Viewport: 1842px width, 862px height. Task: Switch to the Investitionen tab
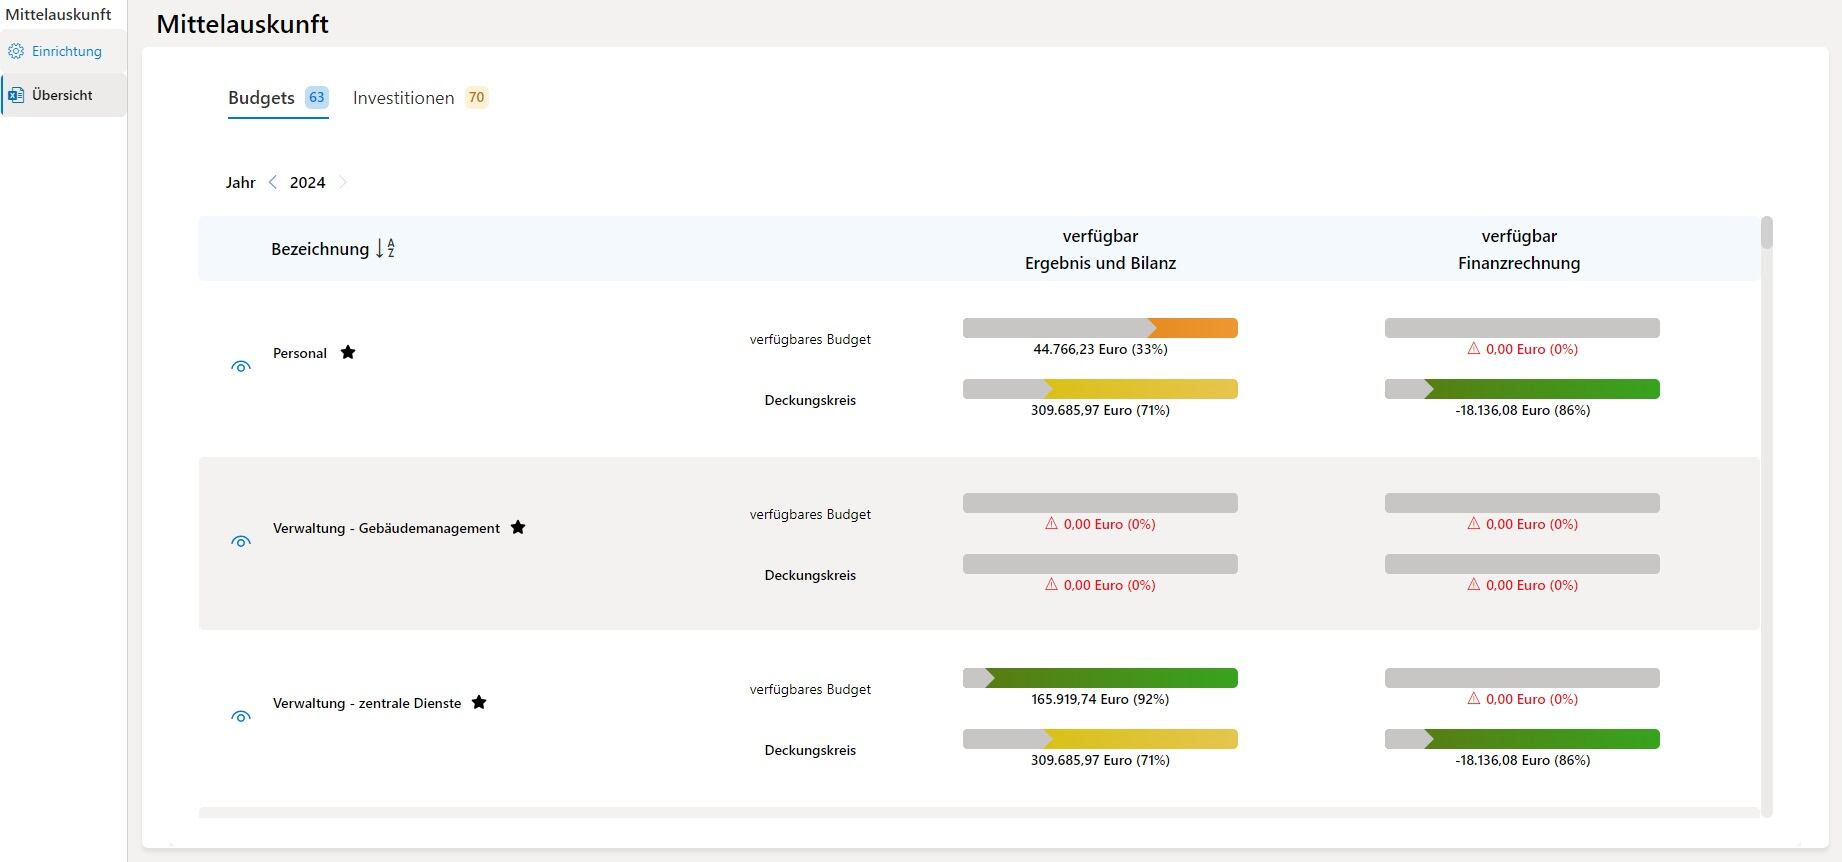403,98
